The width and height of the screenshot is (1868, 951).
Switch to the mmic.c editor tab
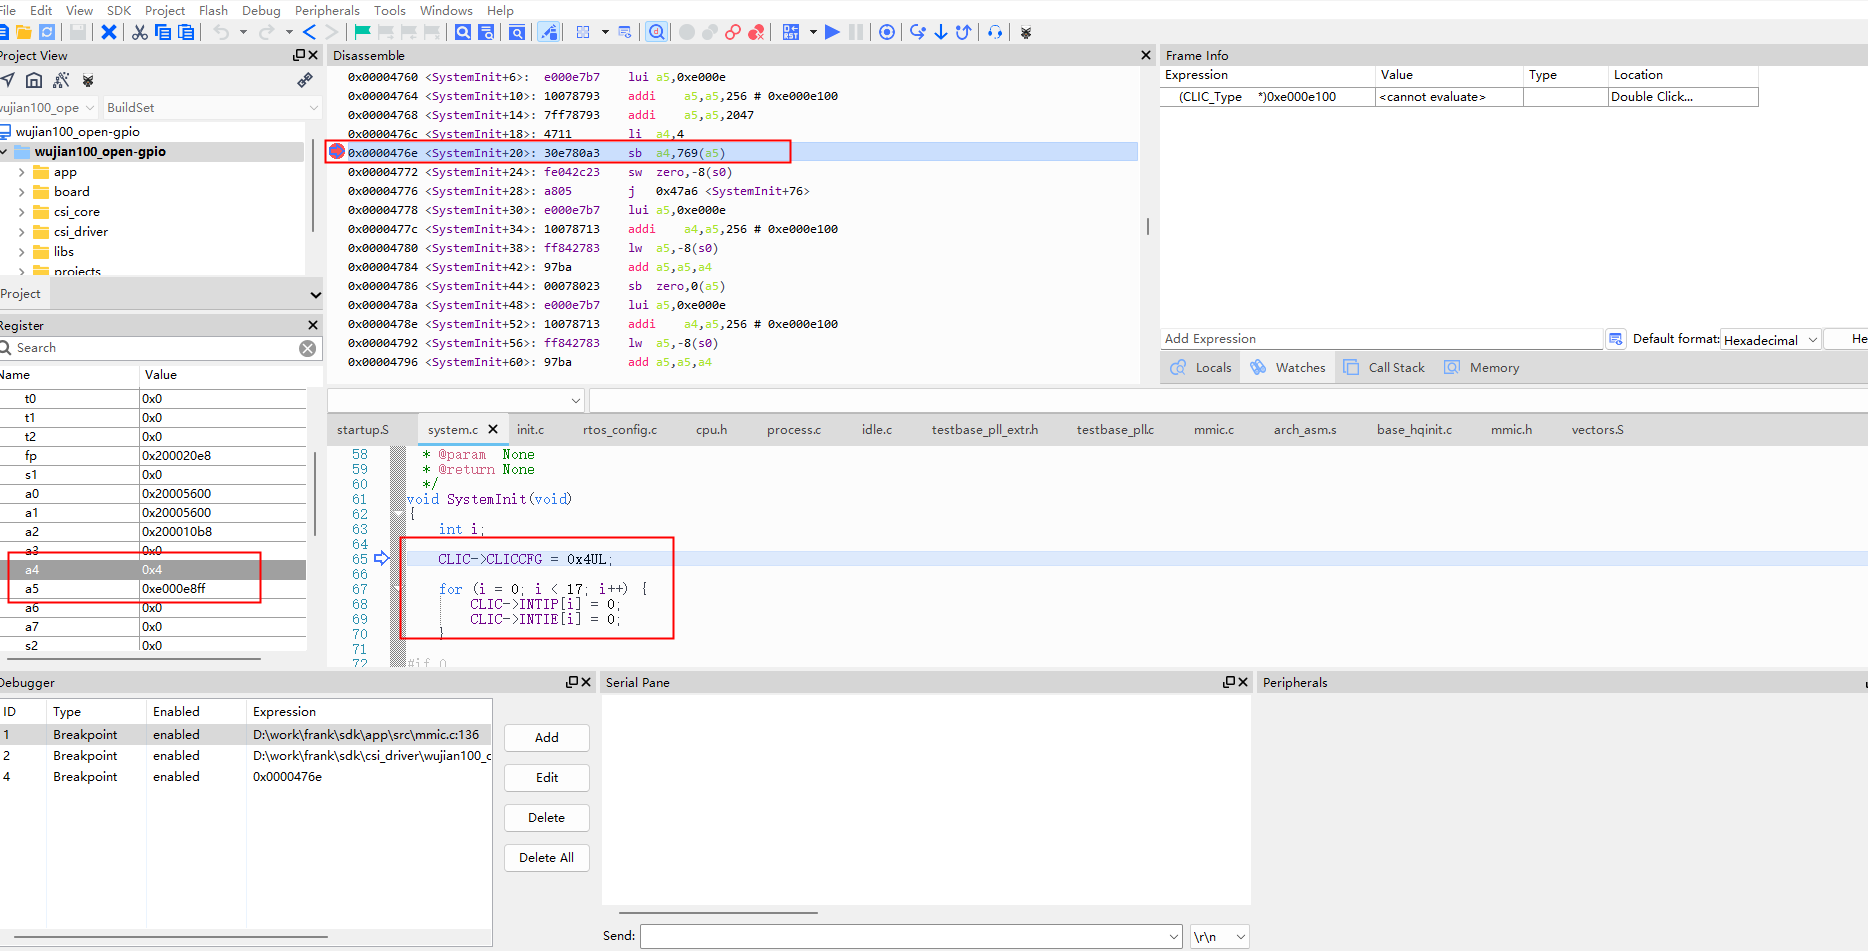coord(1214,430)
